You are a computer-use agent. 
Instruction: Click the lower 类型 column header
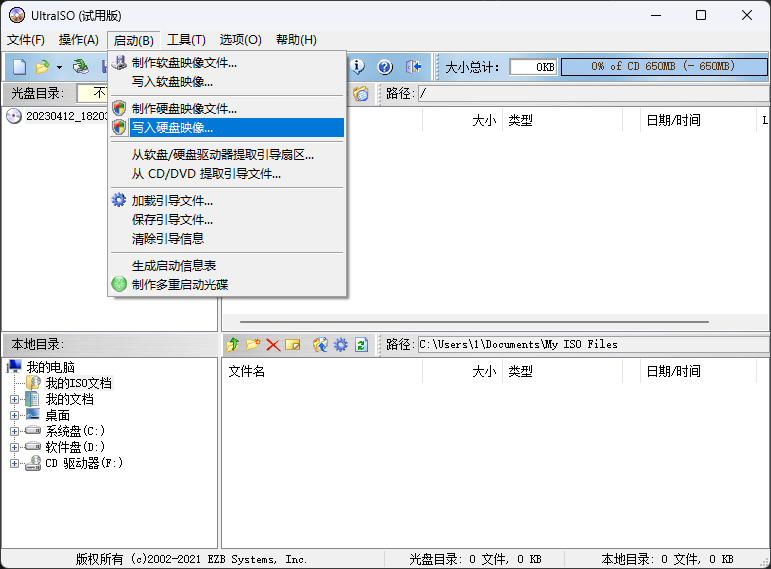coord(562,371)
